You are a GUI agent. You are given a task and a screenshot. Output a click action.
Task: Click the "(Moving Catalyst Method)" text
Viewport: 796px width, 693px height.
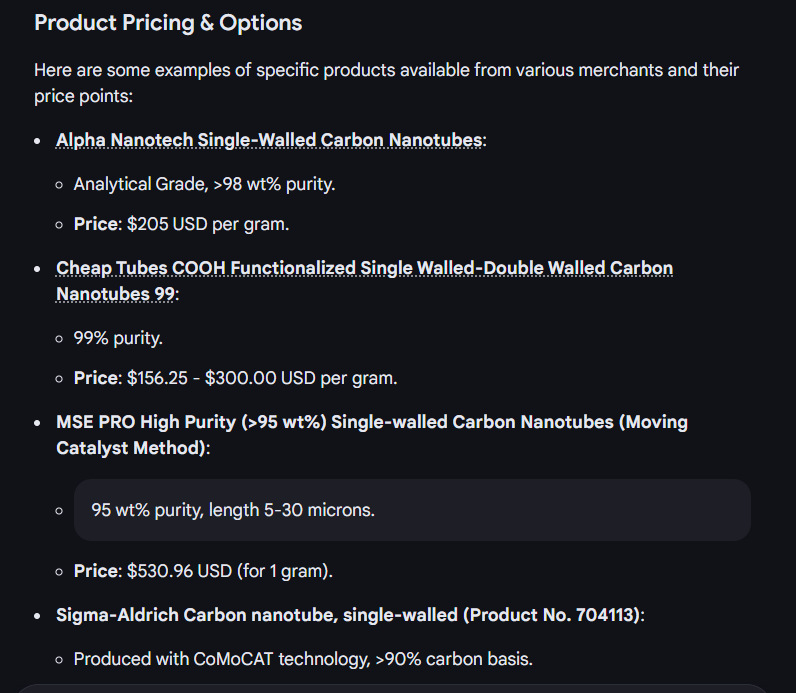[x=132, y=448]
